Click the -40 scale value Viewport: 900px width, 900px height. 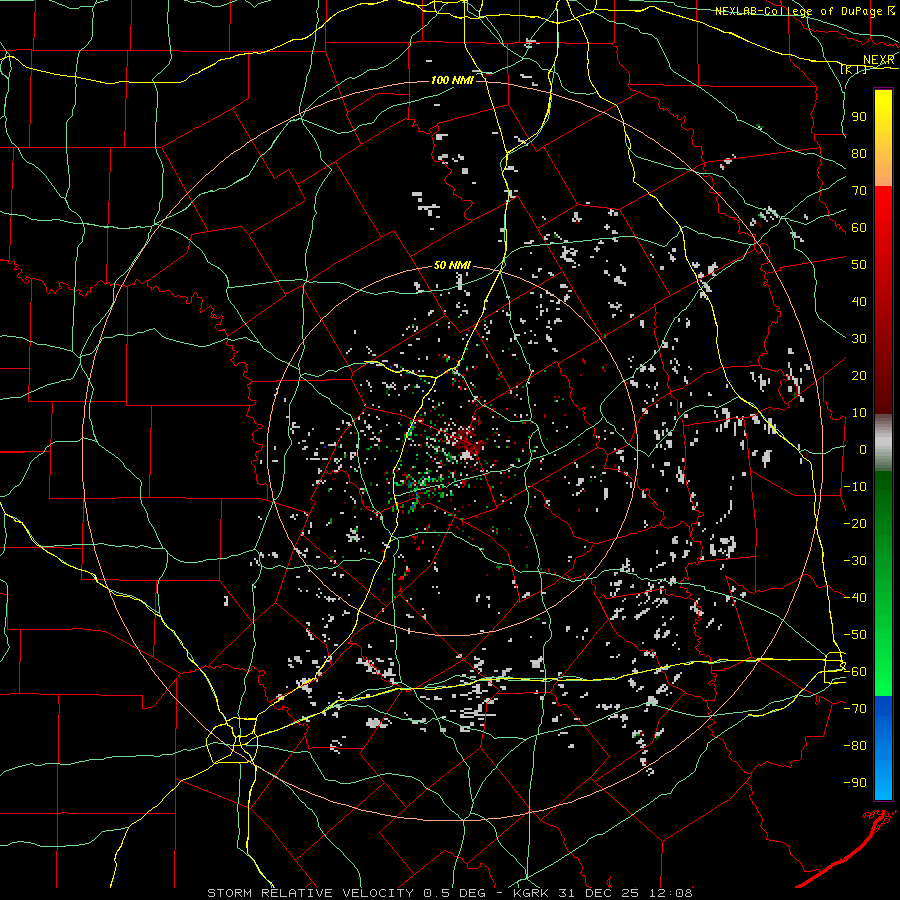coord(855,598)
